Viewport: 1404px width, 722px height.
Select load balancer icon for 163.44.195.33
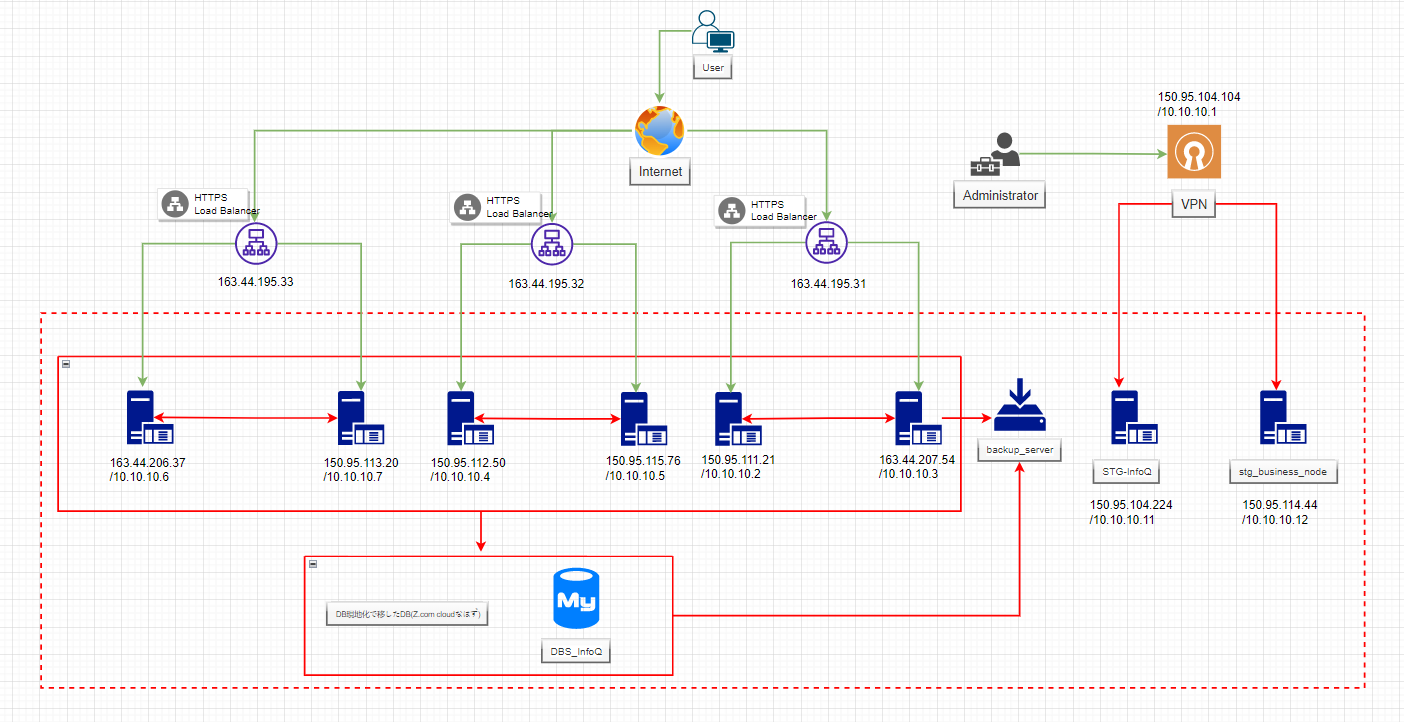click(256, 242)
